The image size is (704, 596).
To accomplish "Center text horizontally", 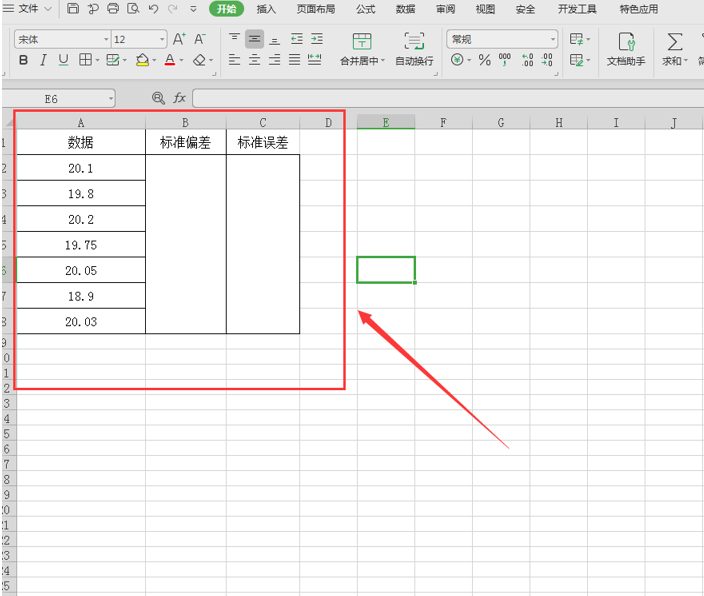I will coord(255,60).
